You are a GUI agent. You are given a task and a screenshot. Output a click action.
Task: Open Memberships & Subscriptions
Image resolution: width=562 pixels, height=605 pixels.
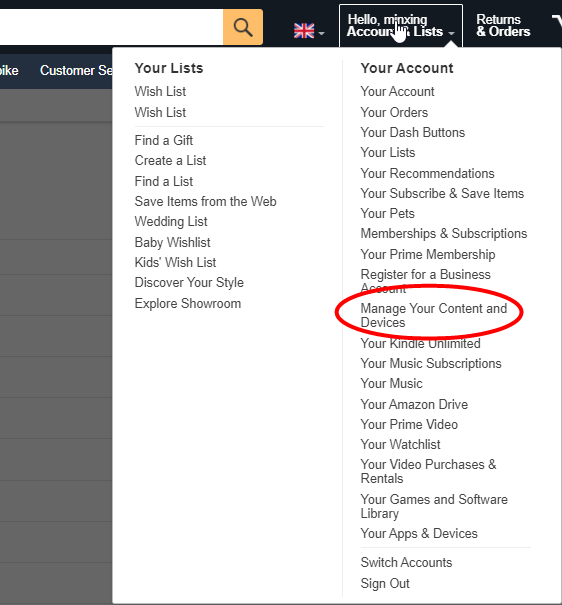pos(444,233)
